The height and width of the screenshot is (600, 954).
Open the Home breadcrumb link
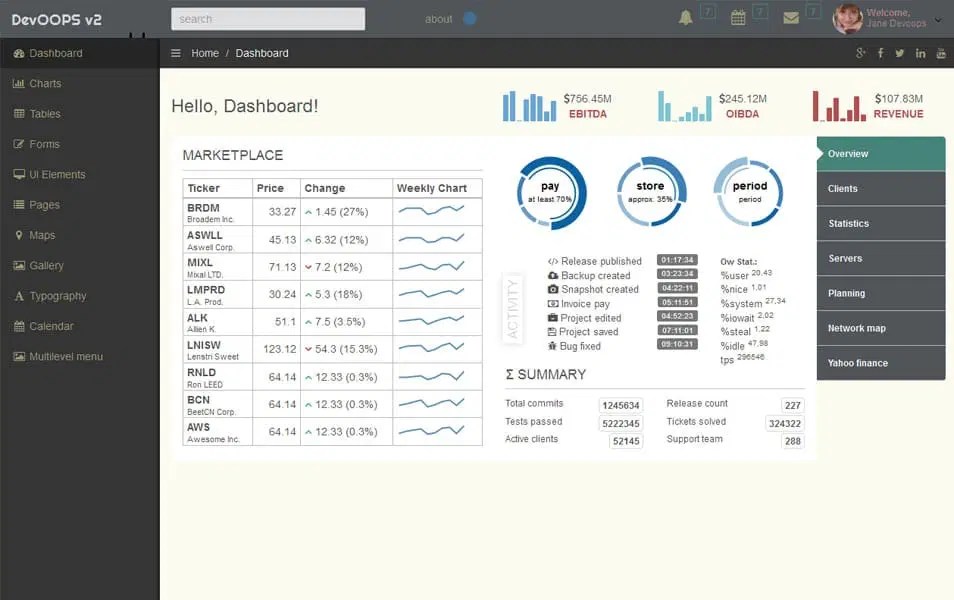205,53
